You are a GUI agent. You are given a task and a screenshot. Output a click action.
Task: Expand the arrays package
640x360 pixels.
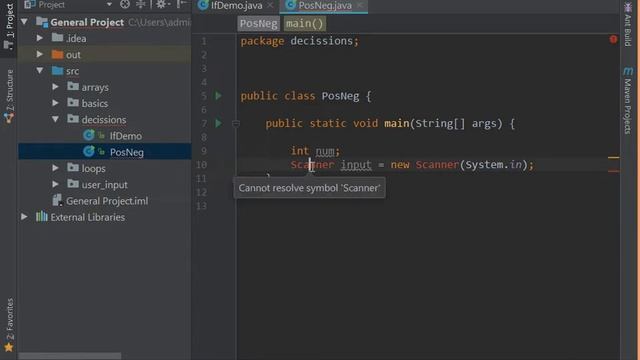tap(56, 87)
